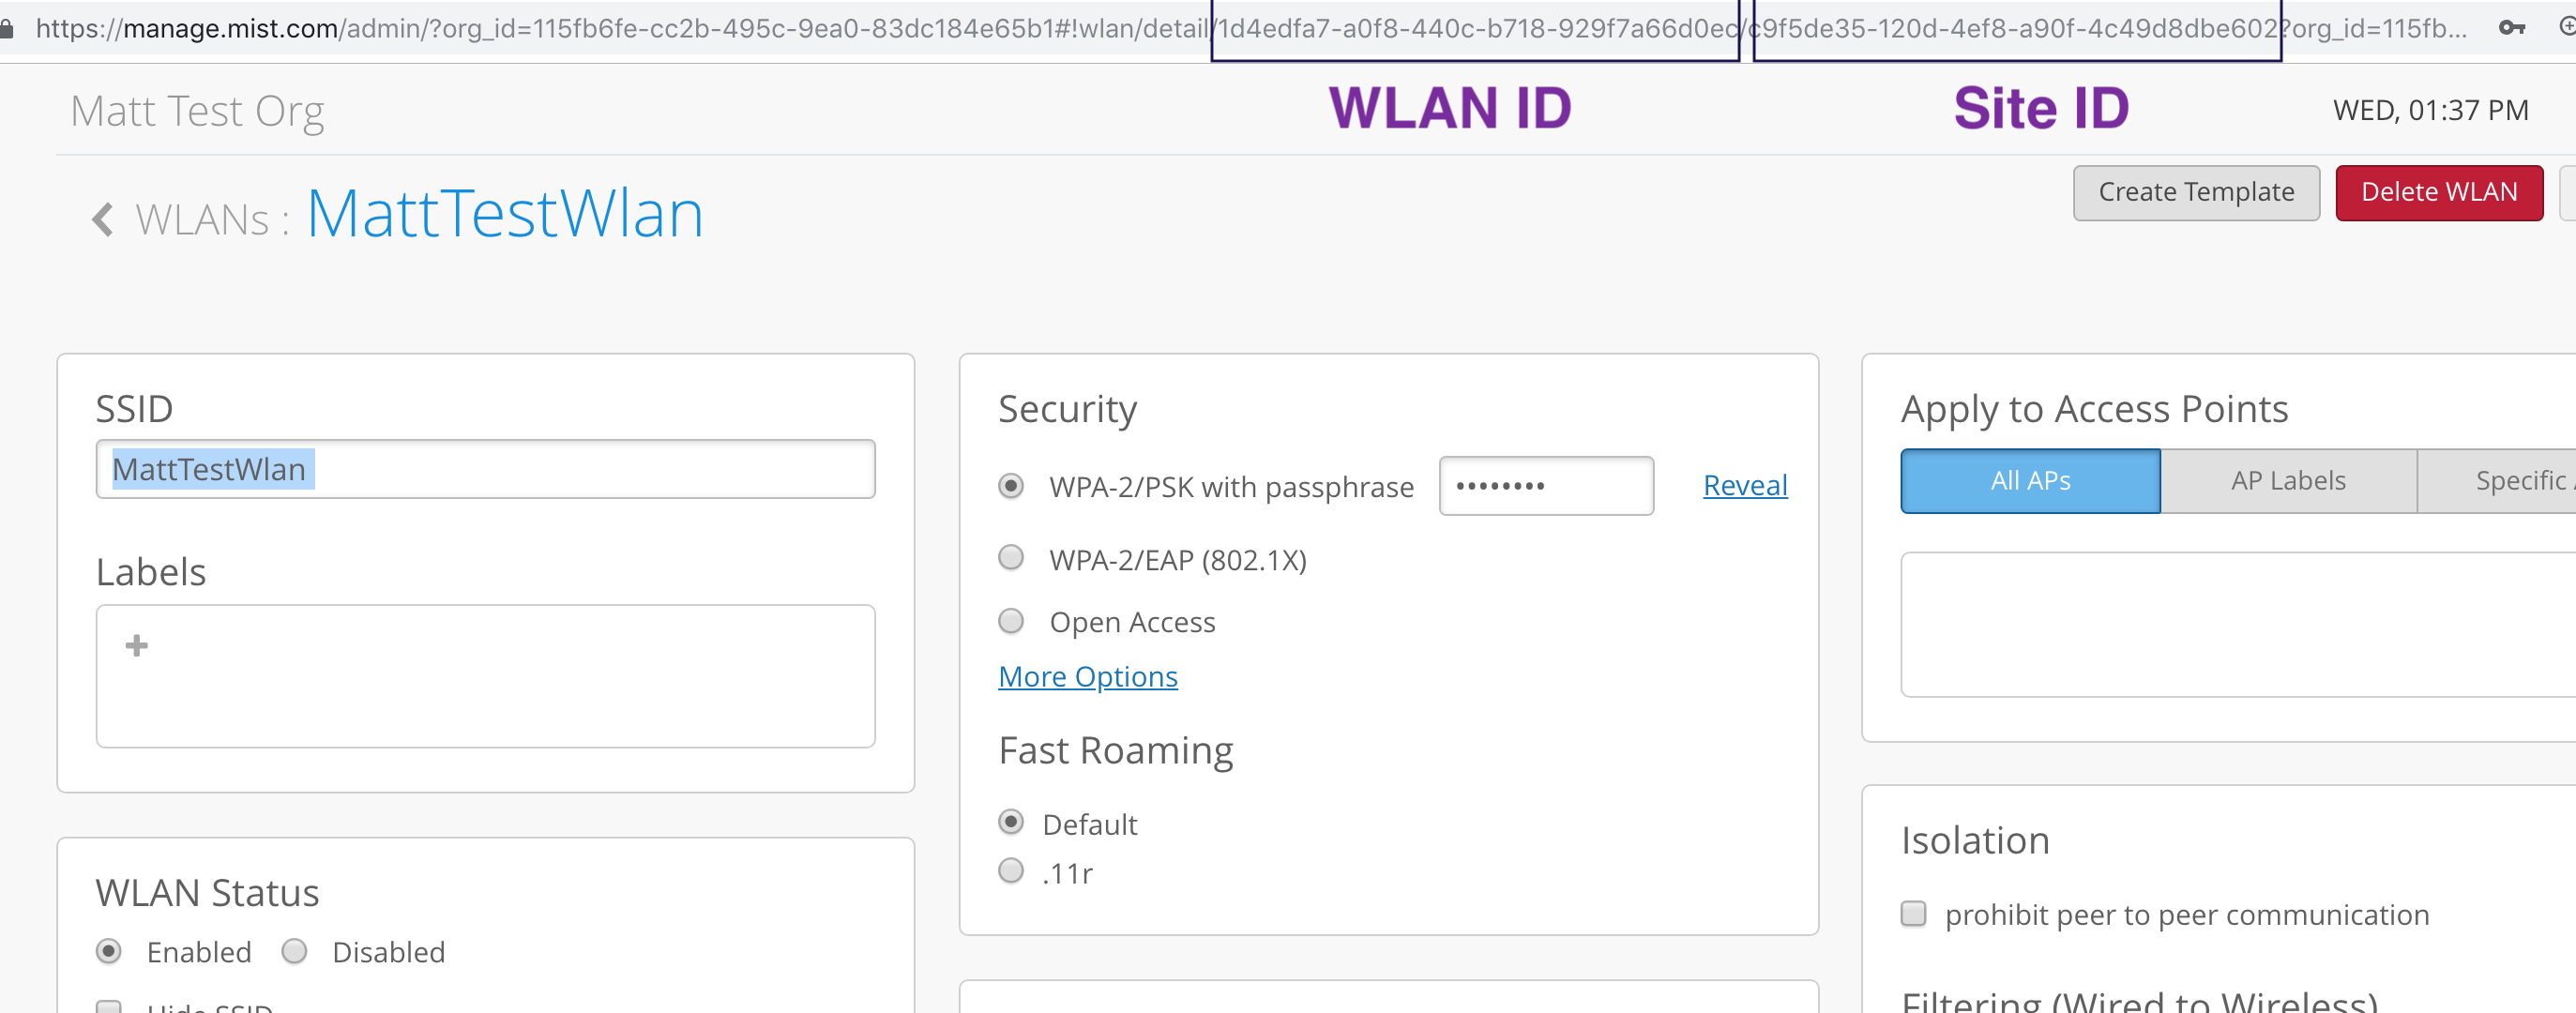Image resolution: width=2576 pixels, height=1013 pixels.
Task: Expand More Options under Security
Action: 1087,677
